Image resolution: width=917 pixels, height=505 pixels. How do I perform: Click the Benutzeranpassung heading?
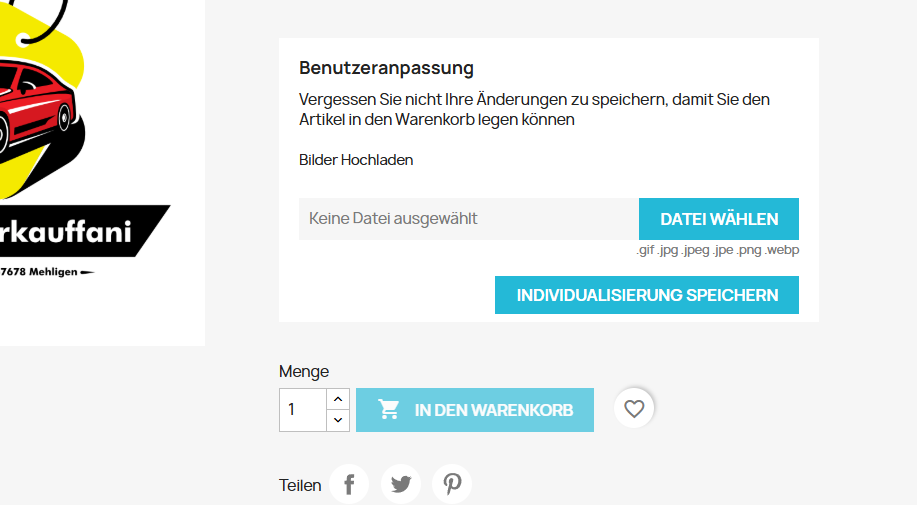point(387,68)
